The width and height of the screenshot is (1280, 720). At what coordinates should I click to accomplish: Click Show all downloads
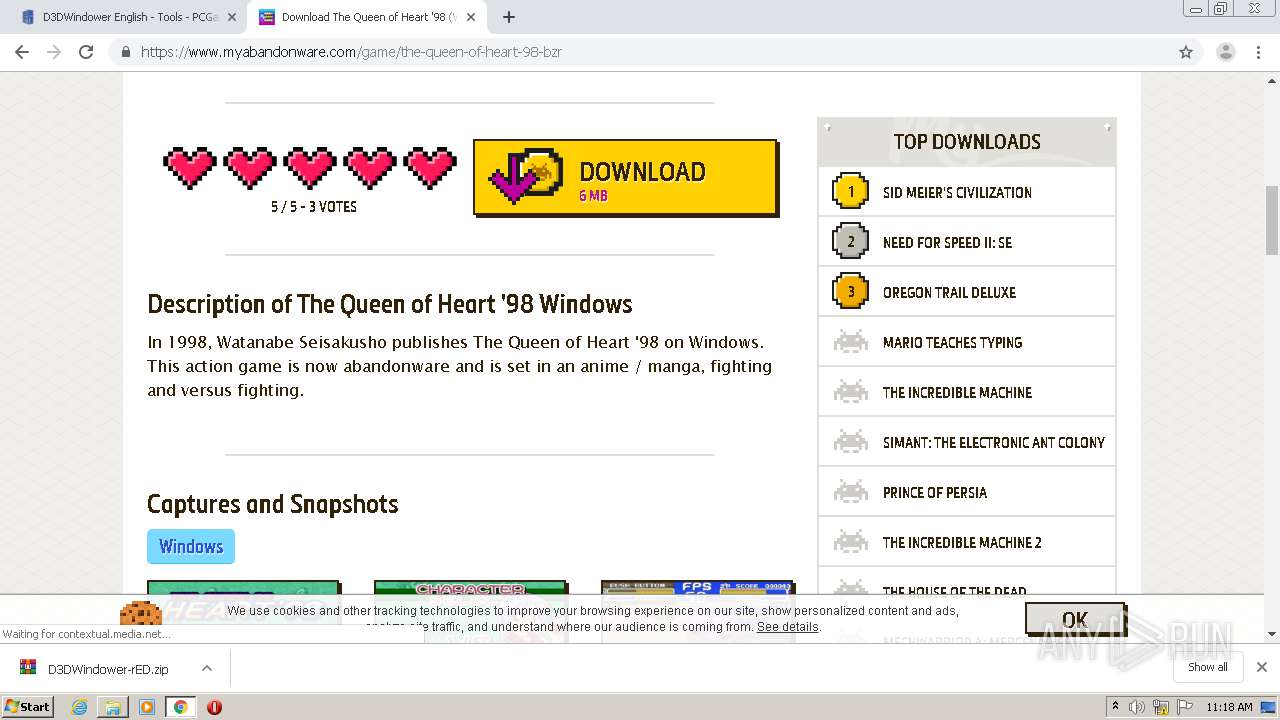[x=1208, y=667]
